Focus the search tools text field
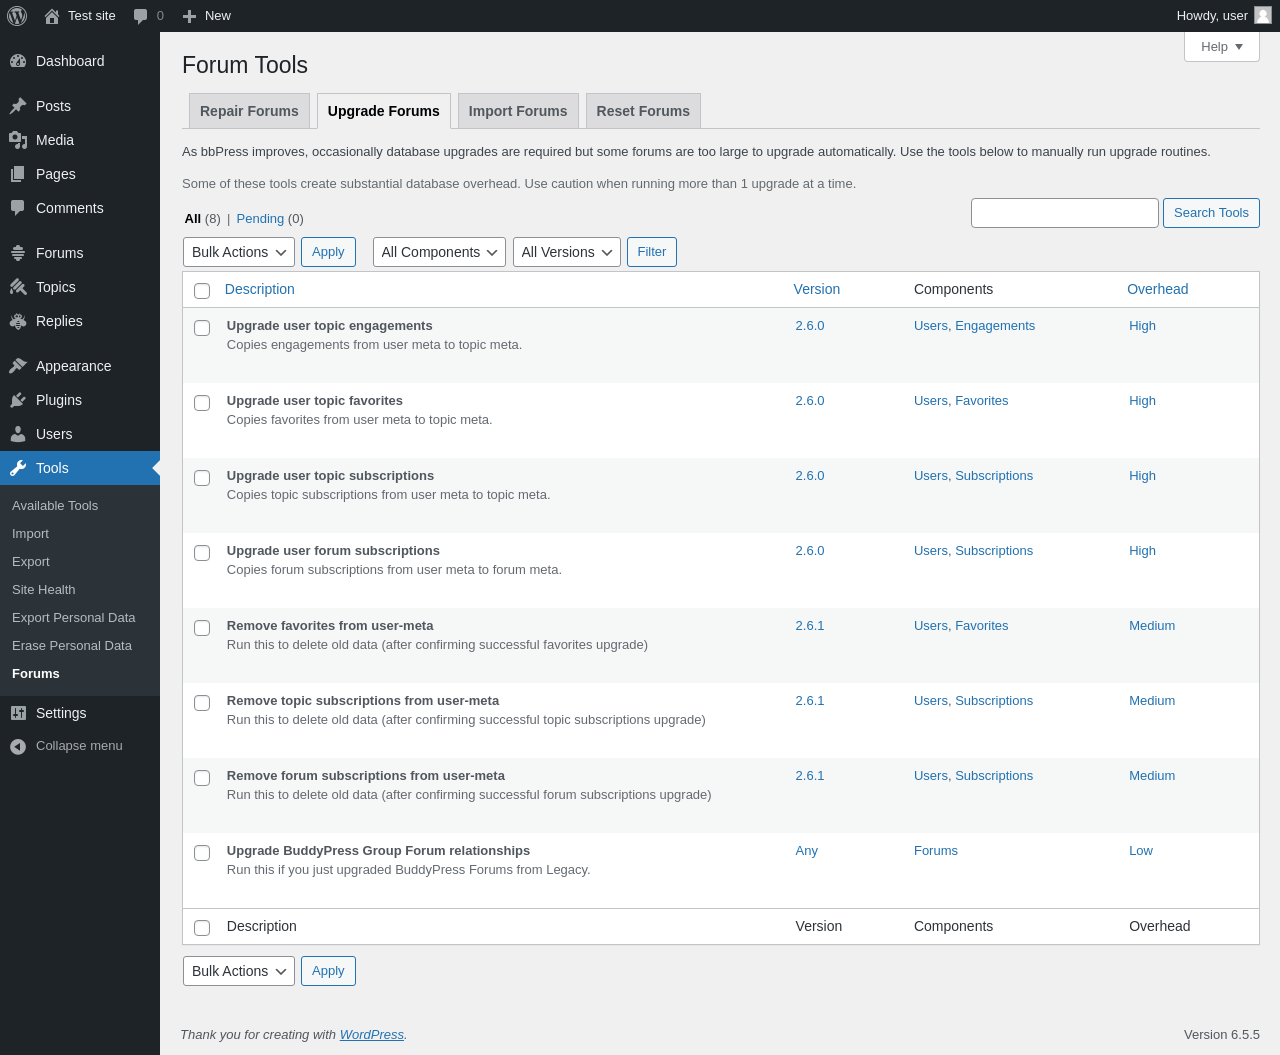The image size is (1280, 1055). pos(1064,213)
